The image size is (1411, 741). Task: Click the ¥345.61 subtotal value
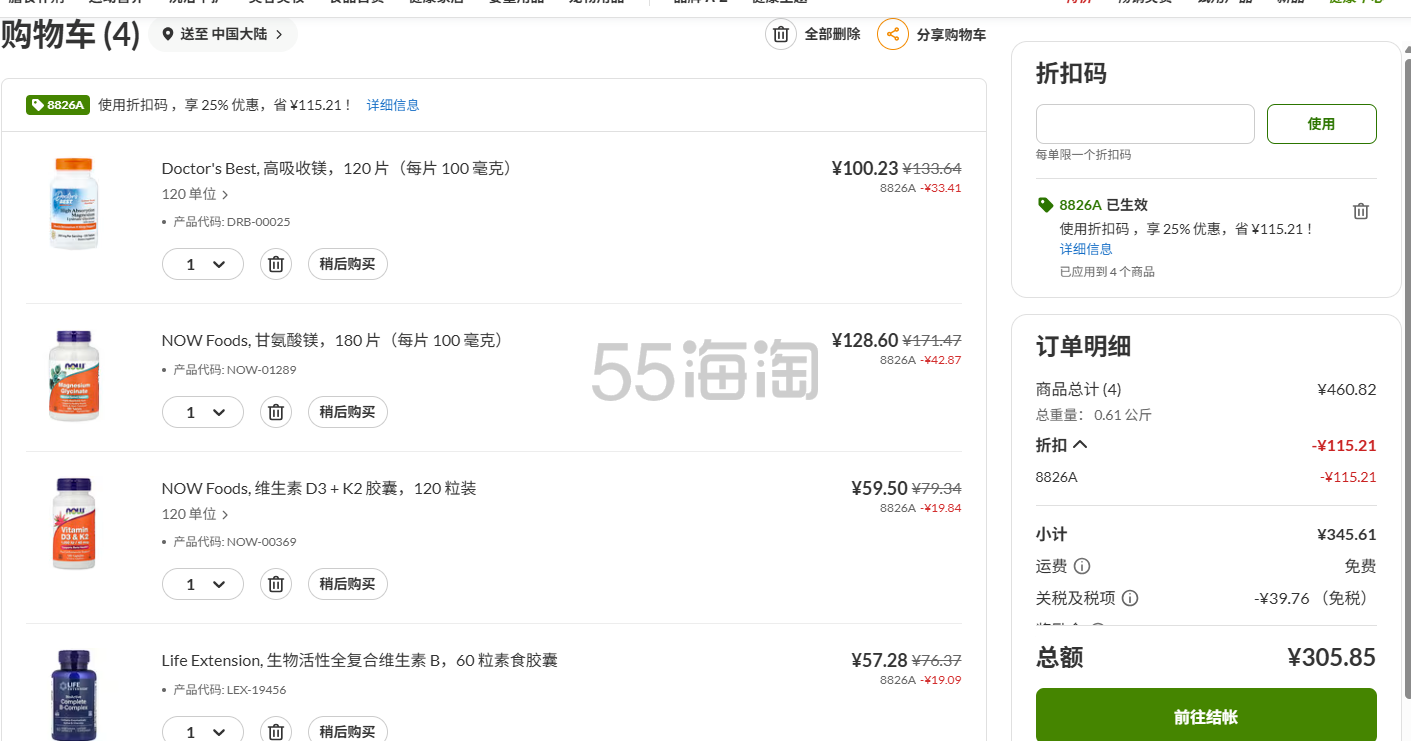point(1346,534)
